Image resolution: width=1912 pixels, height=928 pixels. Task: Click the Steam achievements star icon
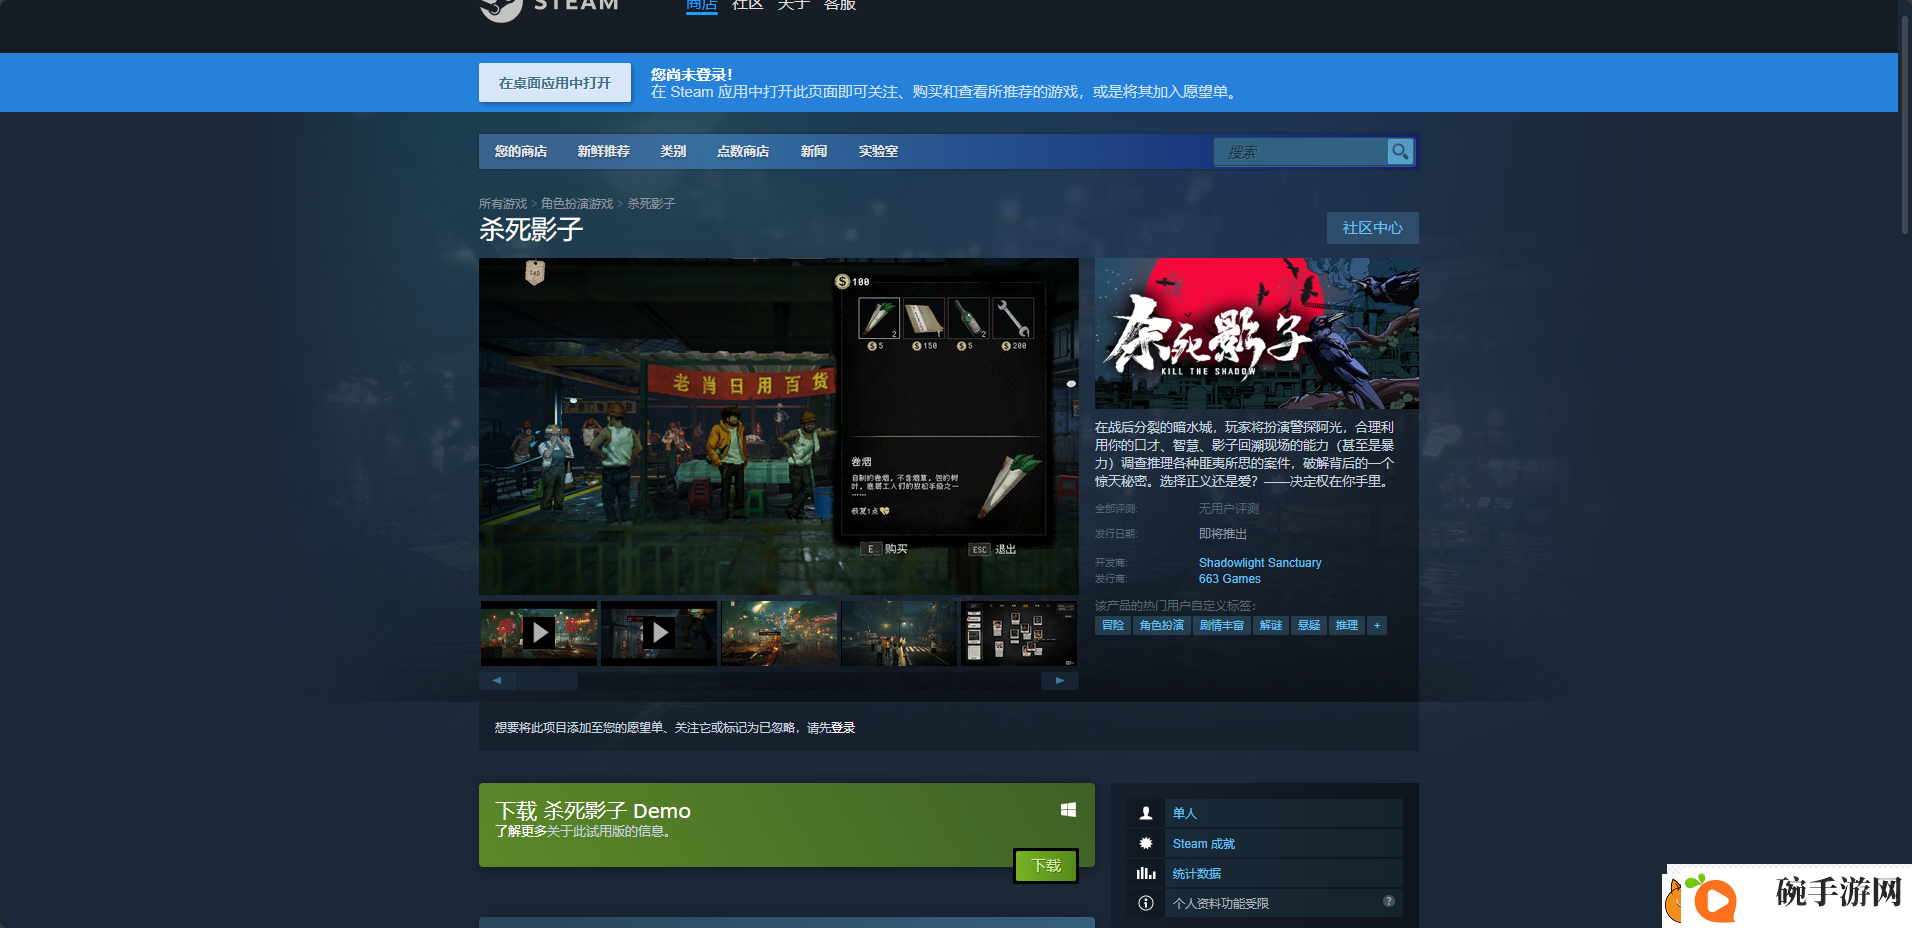point(1146,843)
